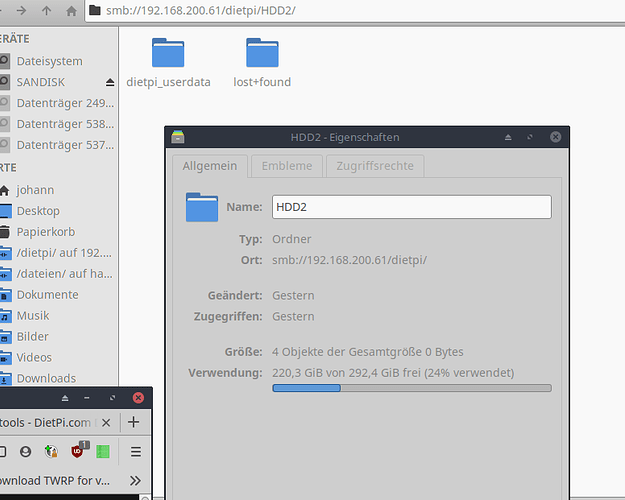Switch to Embleme tab
625x500 pixels.
[287, 166]
